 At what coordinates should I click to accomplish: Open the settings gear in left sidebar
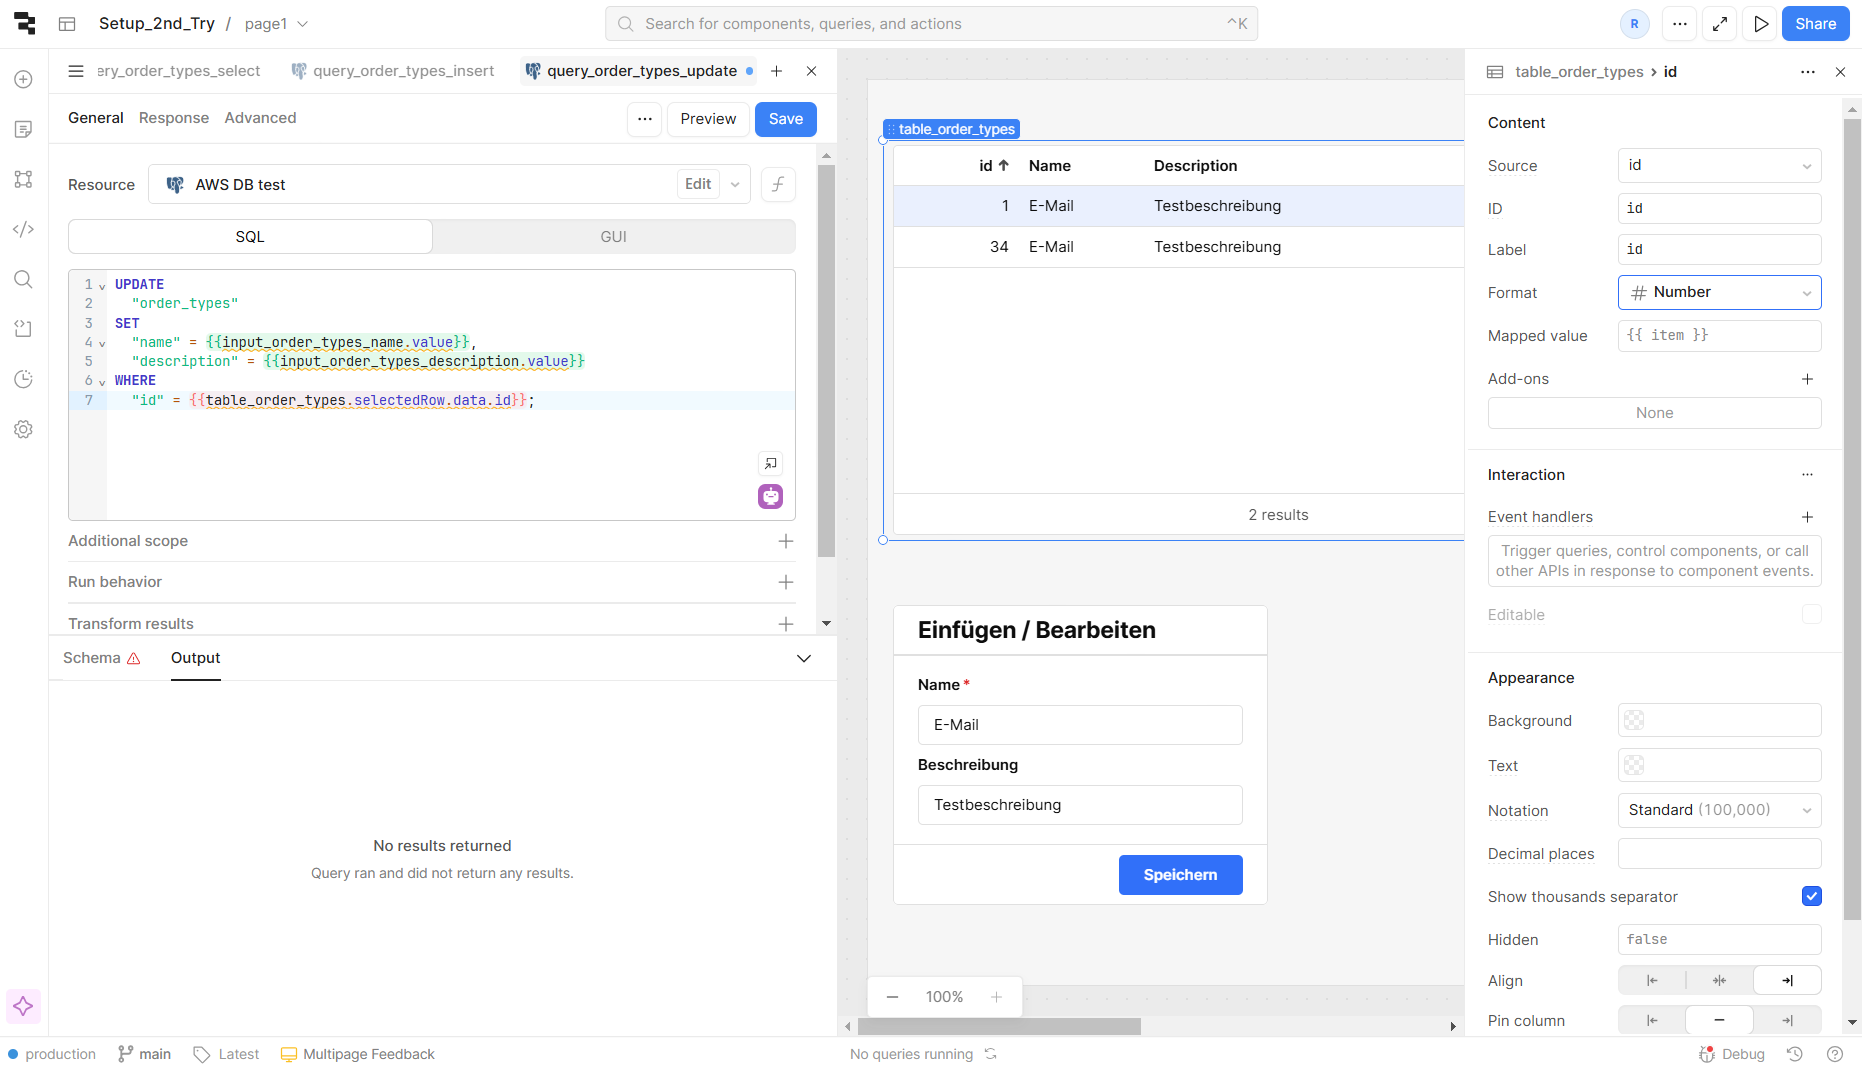tap(24, 429)
